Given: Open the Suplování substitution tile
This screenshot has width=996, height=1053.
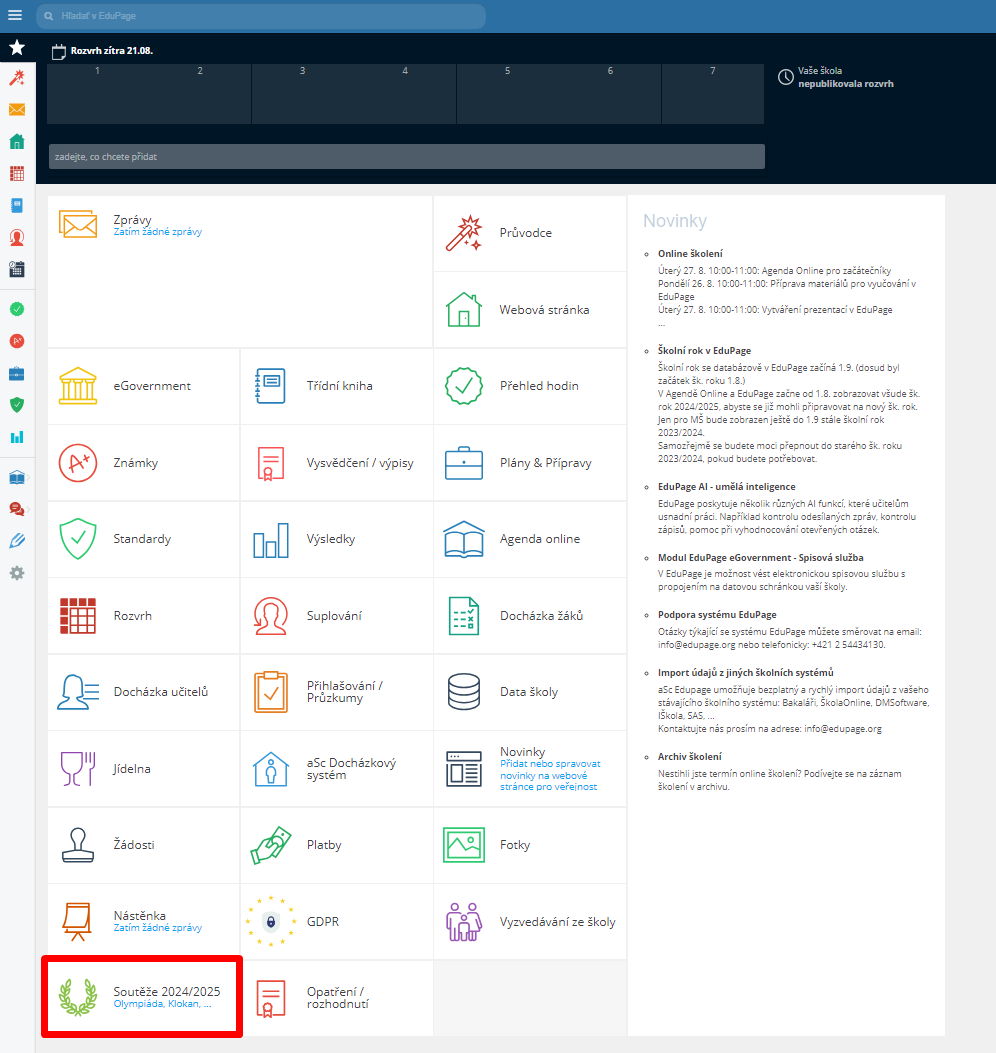Looking at the screenshot, I should pos(336,616).
